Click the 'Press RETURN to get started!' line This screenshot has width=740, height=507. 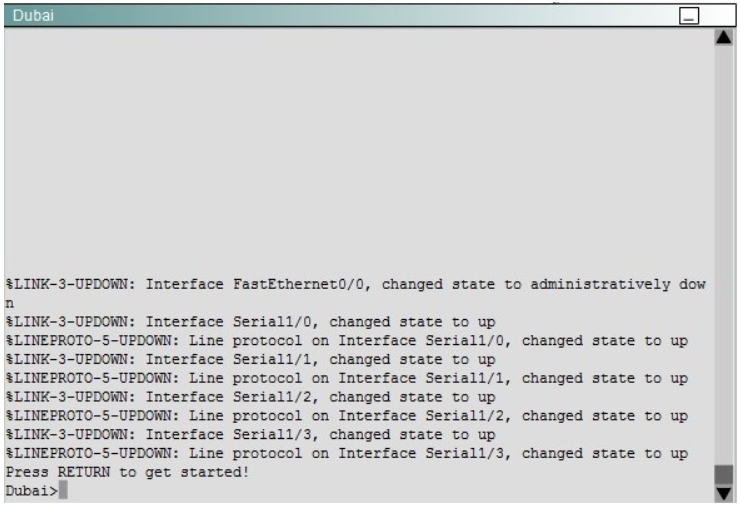click(127, 472)
